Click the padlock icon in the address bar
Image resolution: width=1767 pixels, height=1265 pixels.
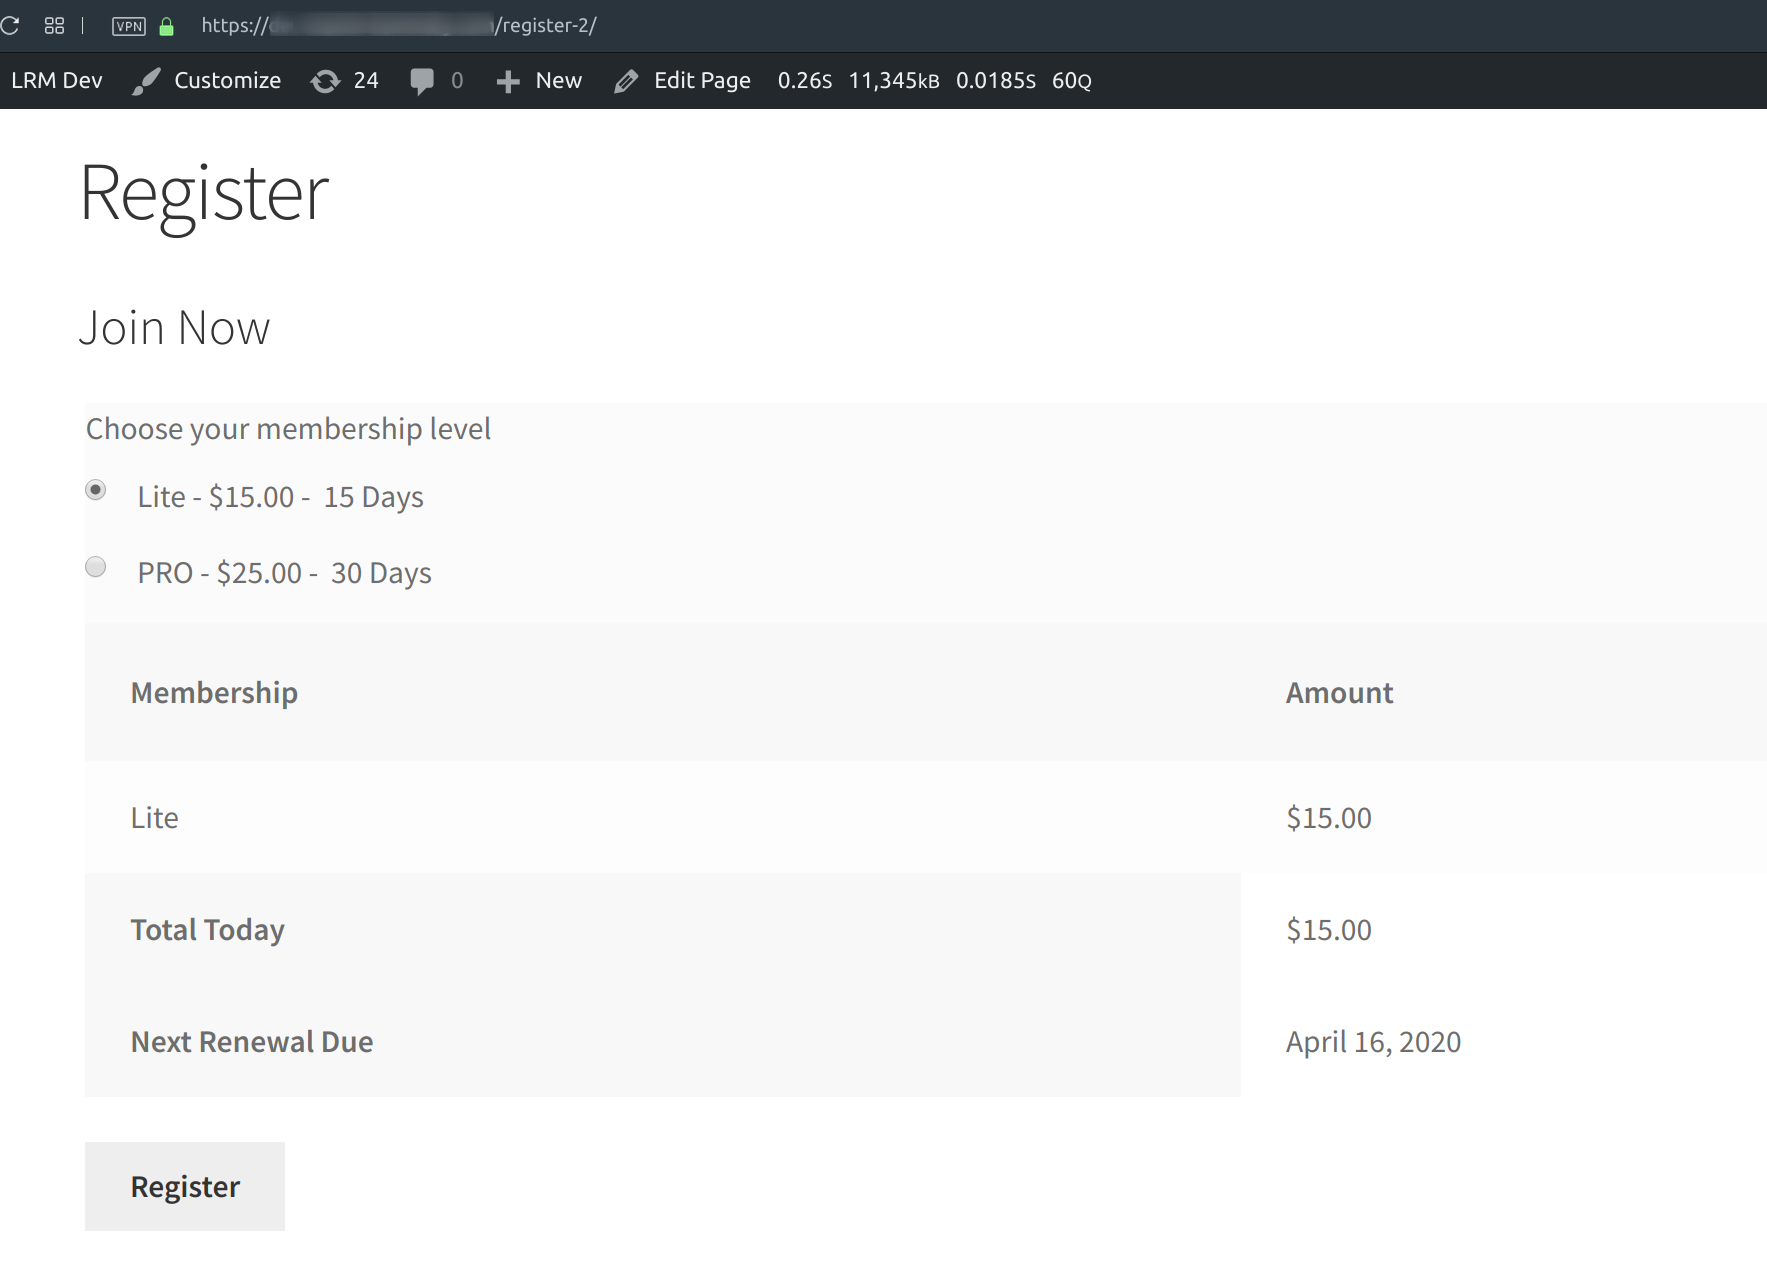(166, 25)
